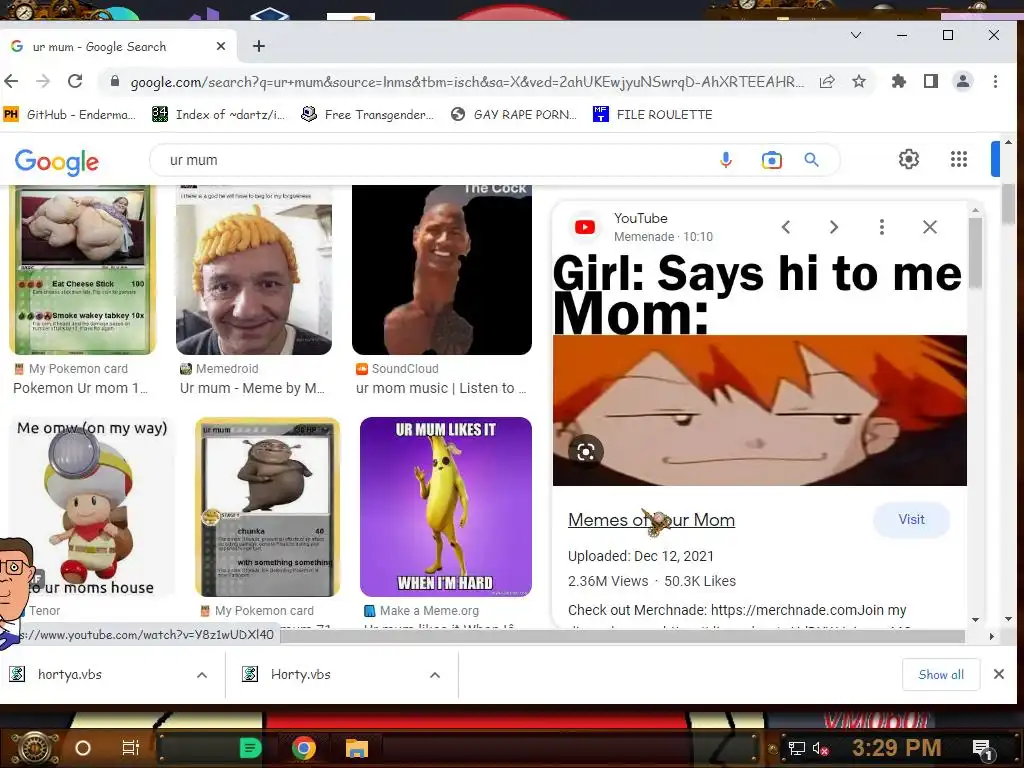
Task: Open preview panel three-dot options
Action: (882, 227)
